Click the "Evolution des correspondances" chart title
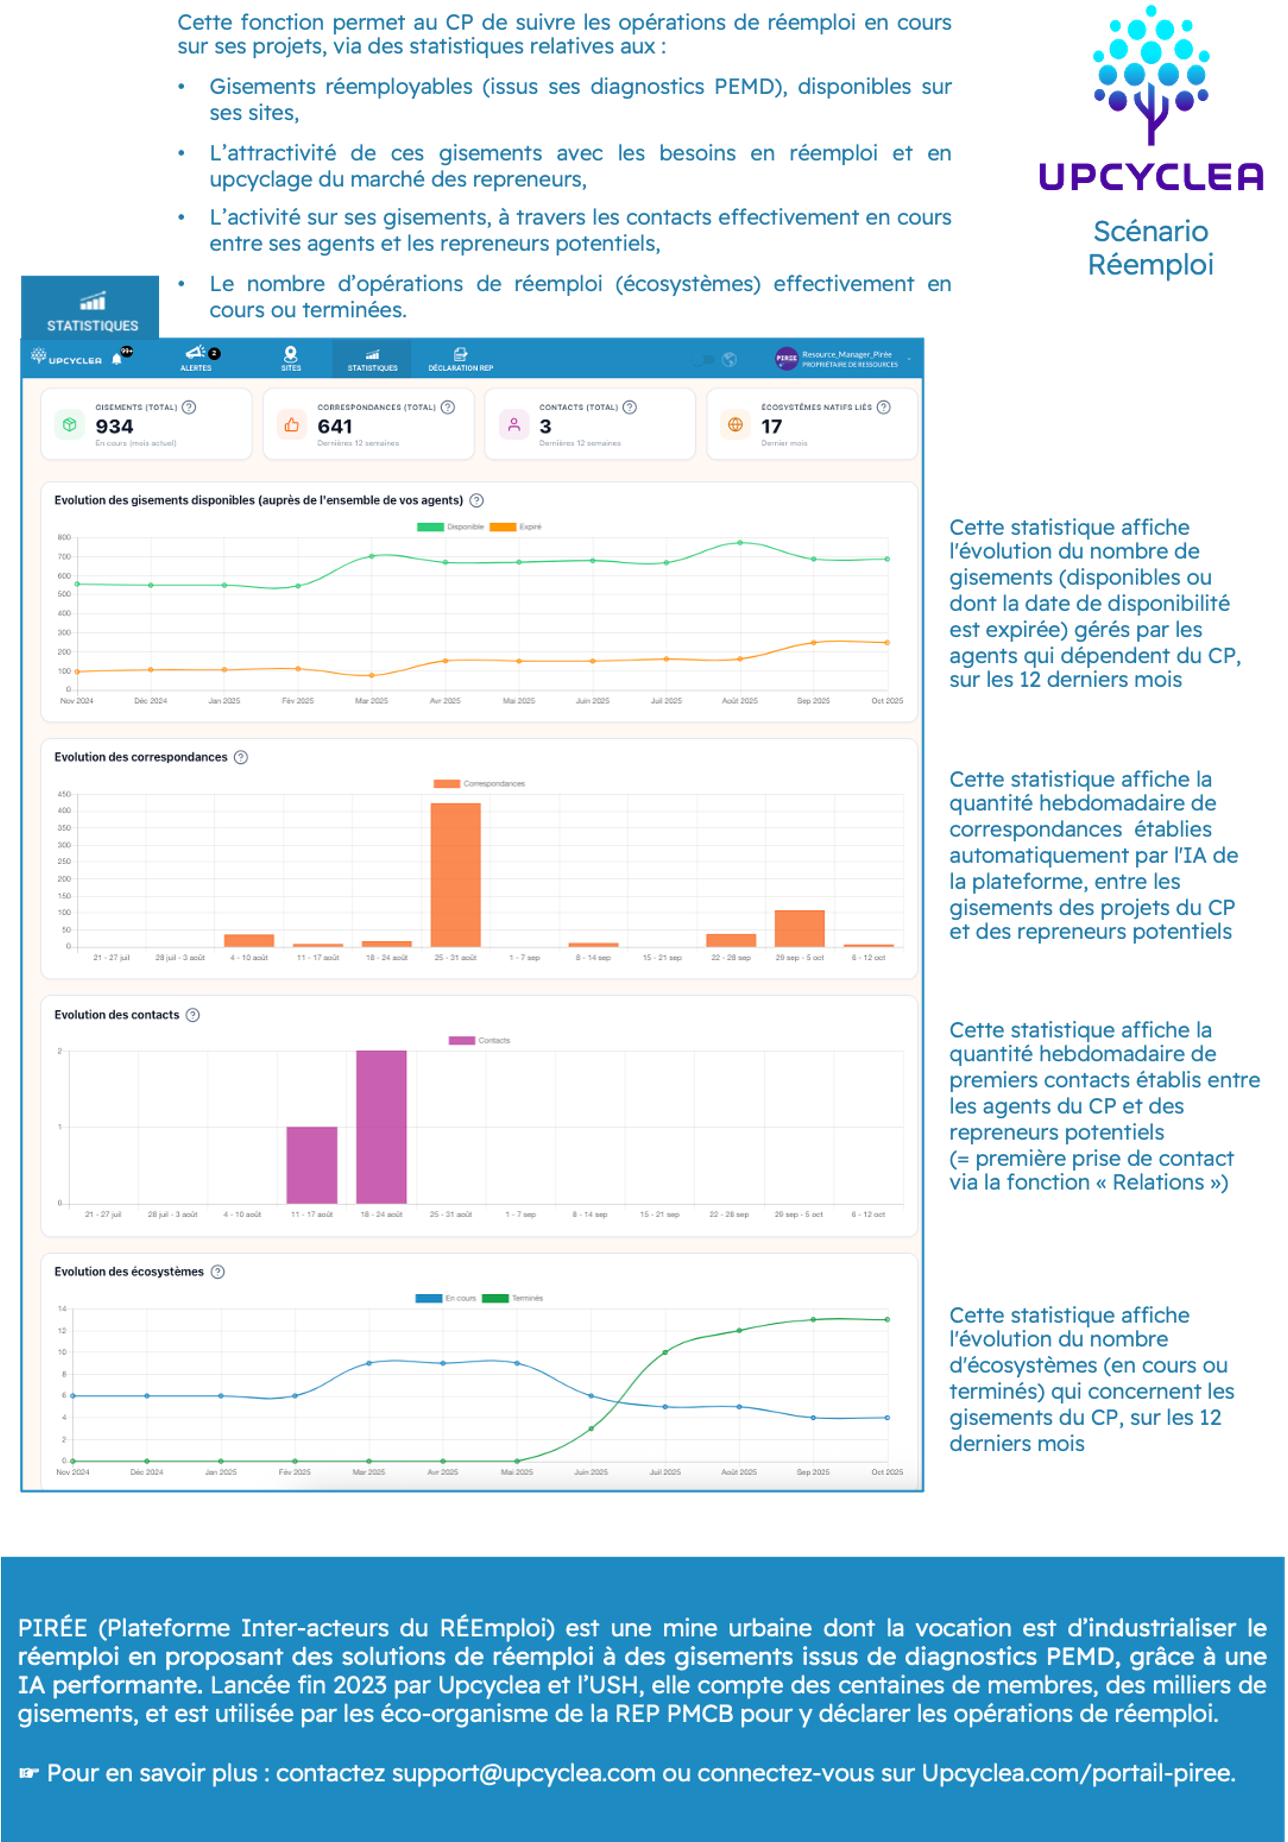1288x1842 pixels. tap(141, 757)
